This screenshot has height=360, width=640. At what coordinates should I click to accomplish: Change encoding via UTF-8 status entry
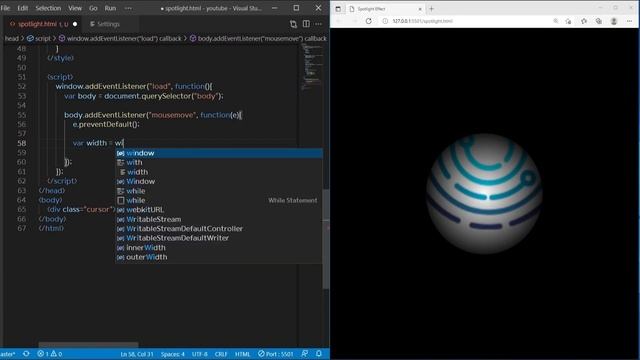[x=200, y=354]
